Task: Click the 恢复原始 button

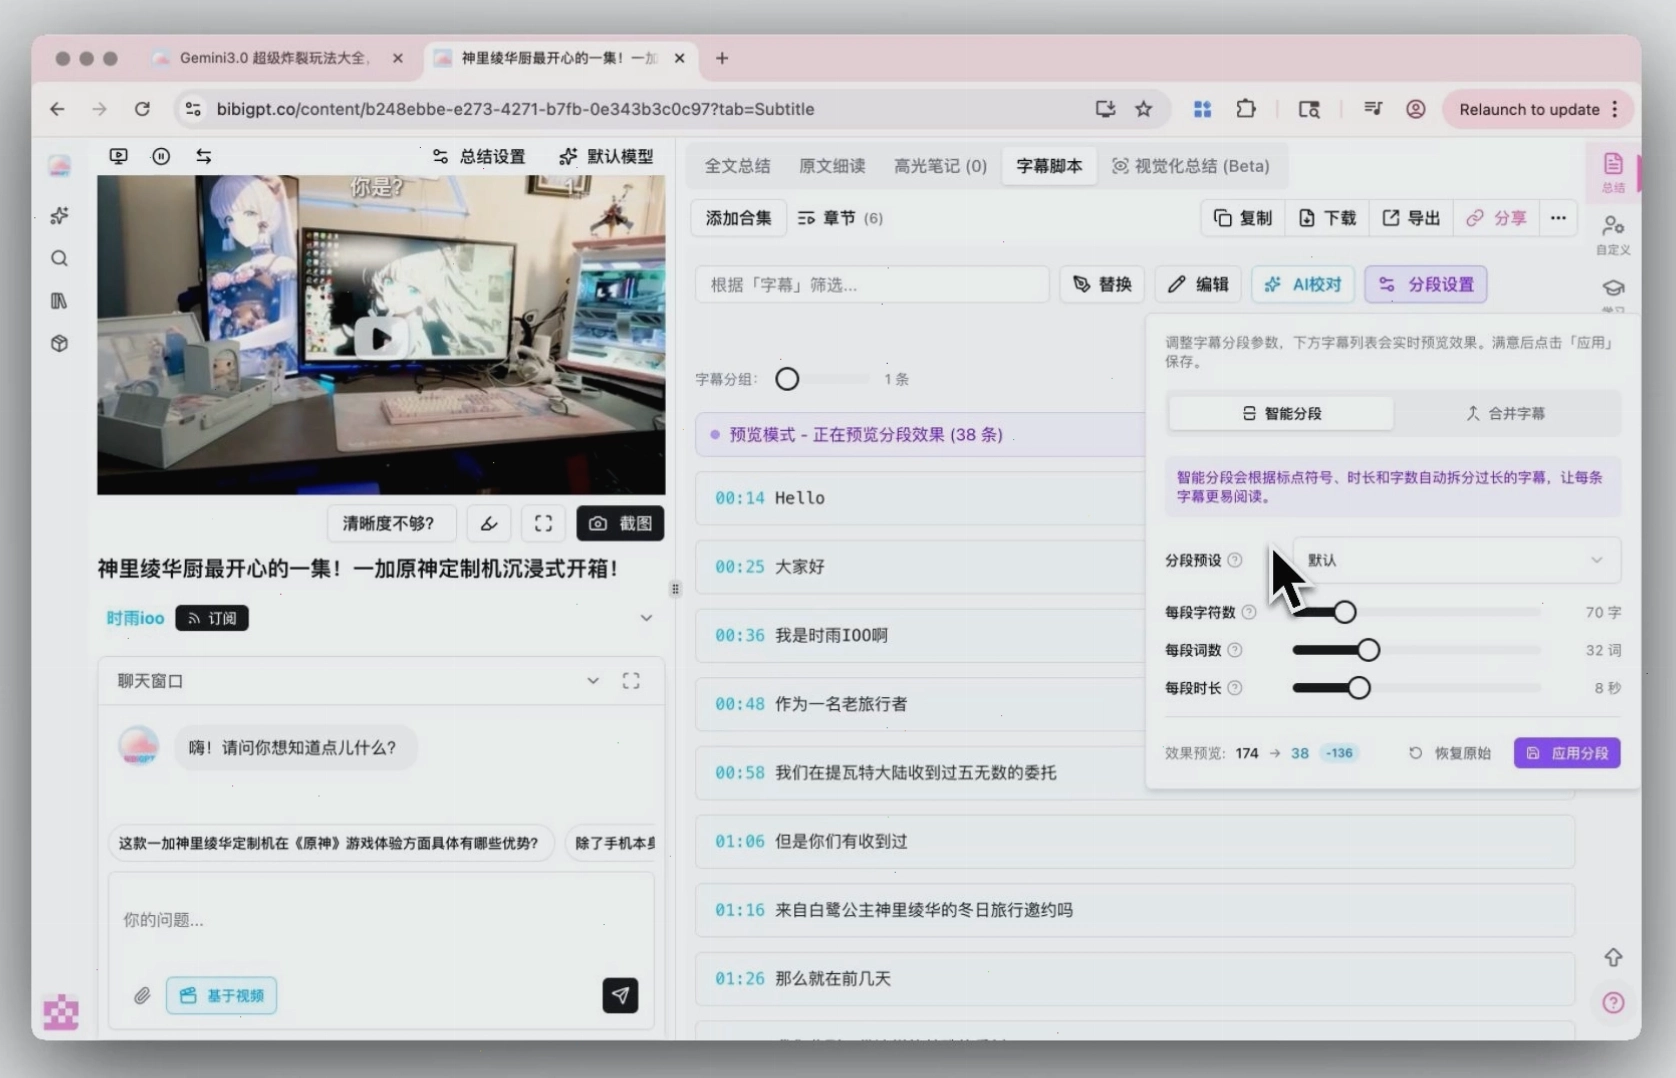Action: [1450, 753]
